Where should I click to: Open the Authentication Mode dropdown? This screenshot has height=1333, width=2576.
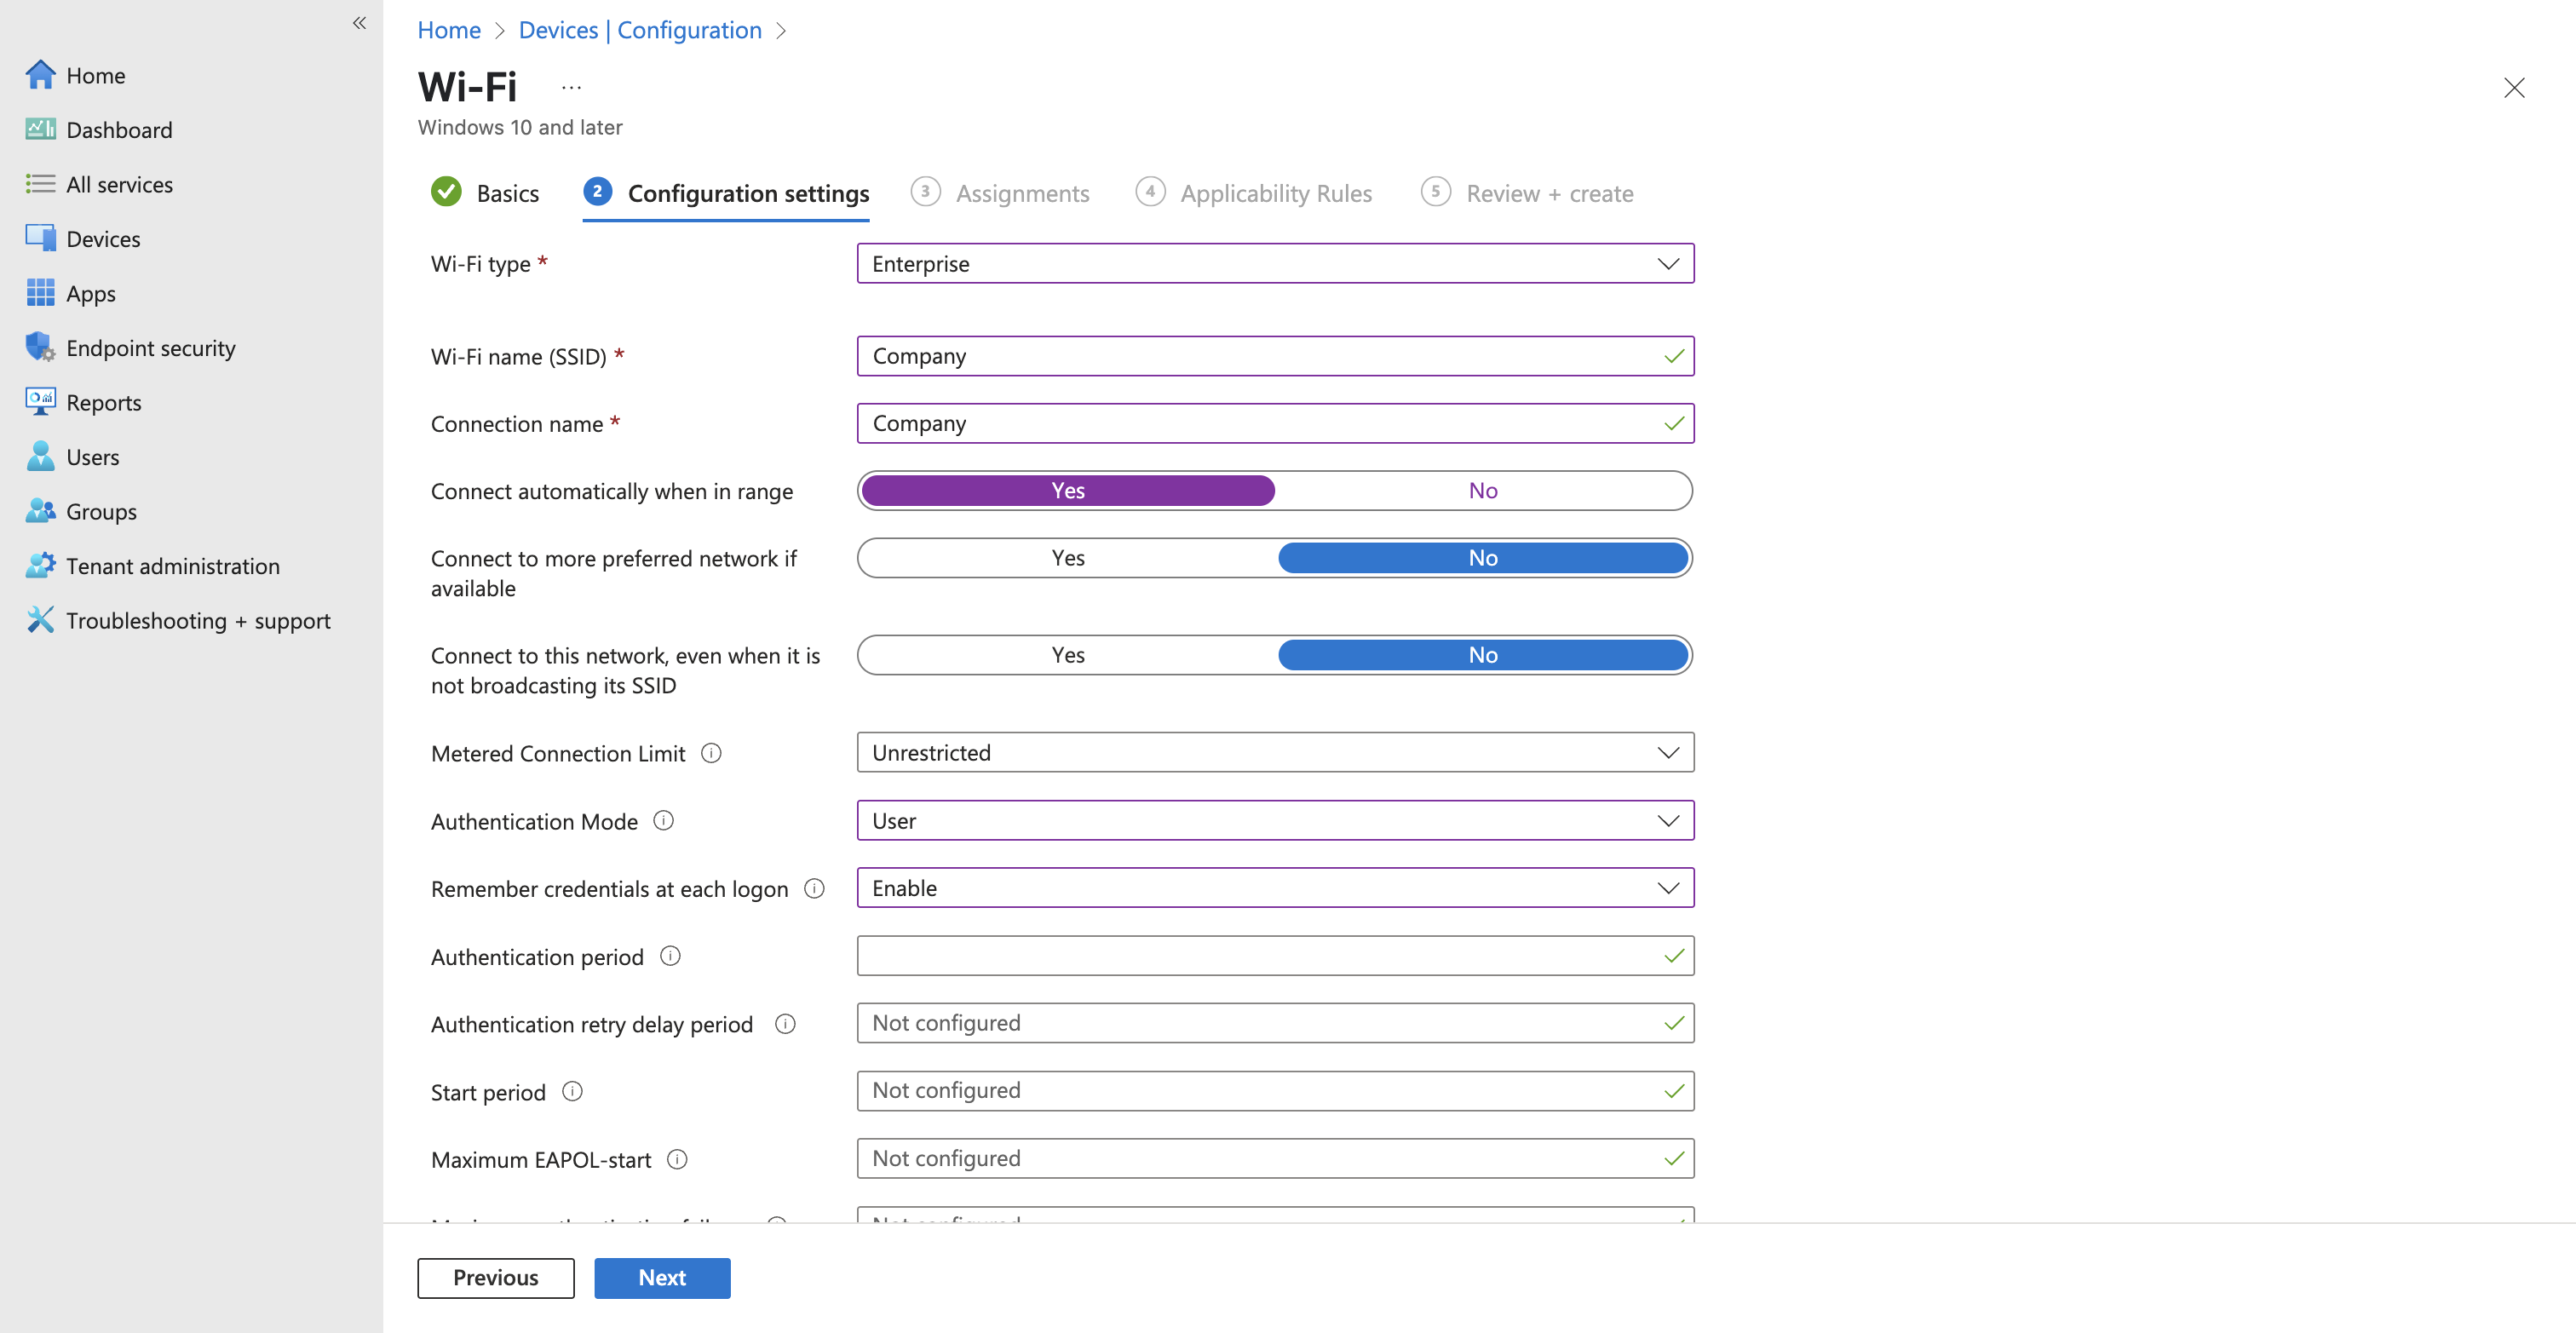(x=1275, y=821)
